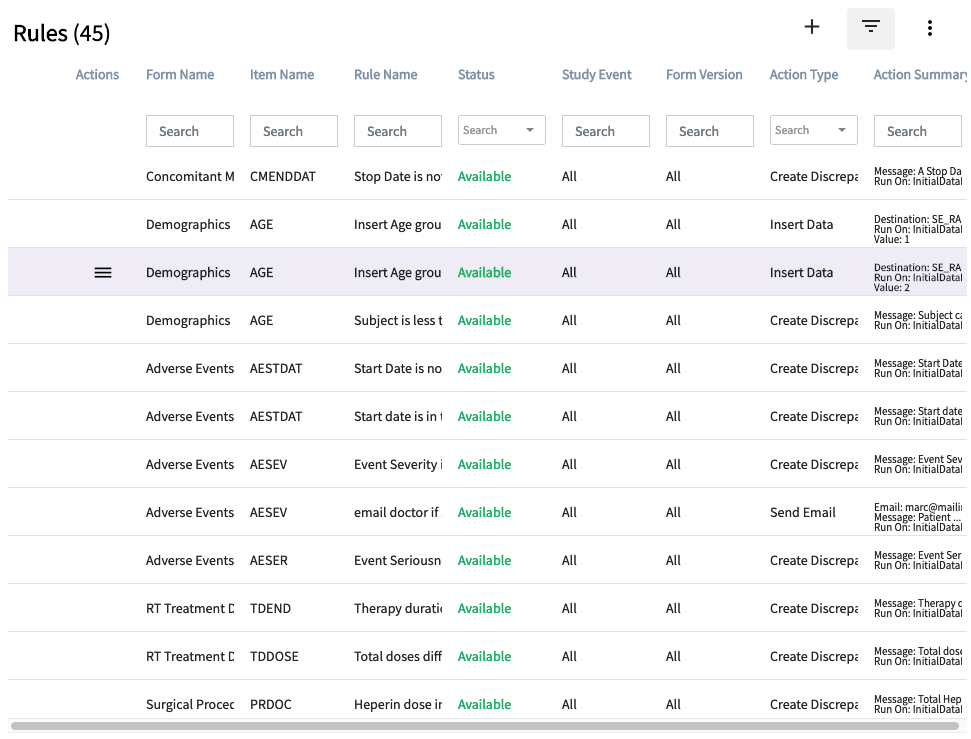Open the three-dot more options menu

pos(929,28)
